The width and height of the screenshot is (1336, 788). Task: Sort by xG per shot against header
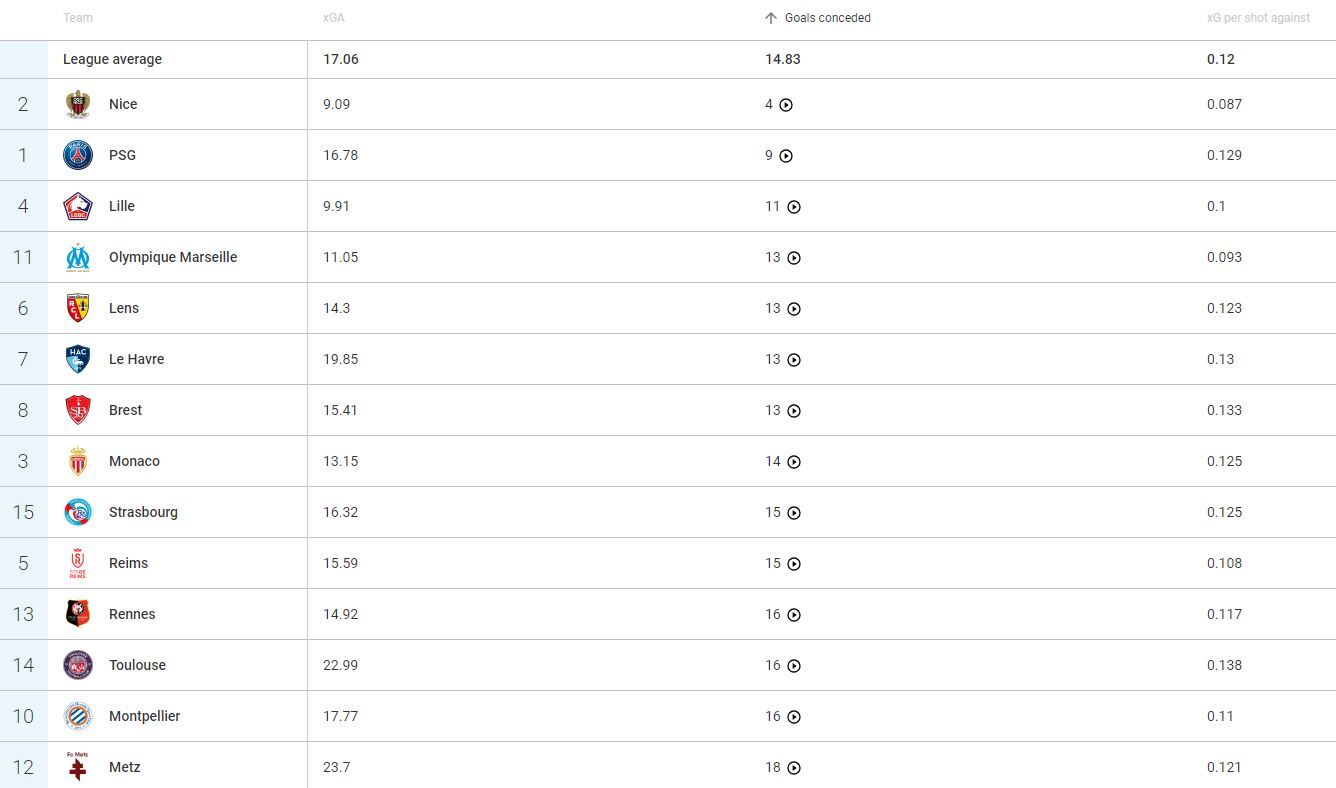[x=1258, y=18]
